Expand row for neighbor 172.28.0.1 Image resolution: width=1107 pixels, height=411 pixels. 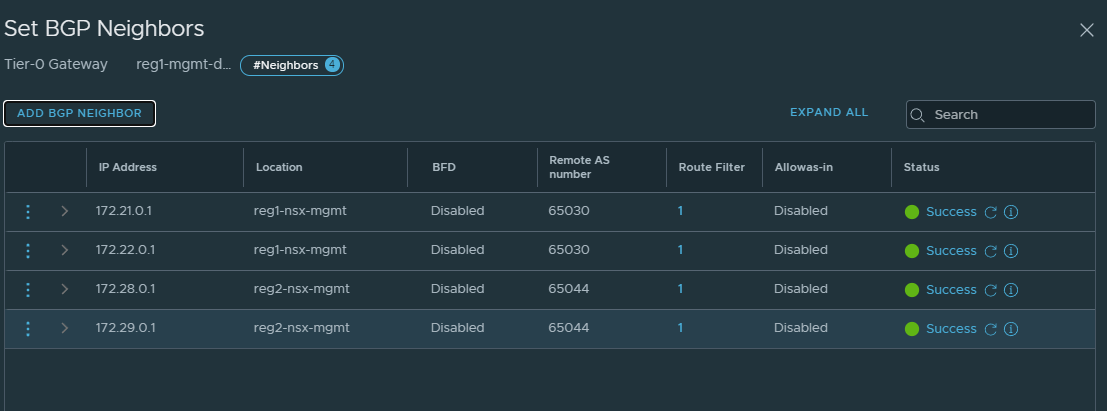tap(65, 289)
